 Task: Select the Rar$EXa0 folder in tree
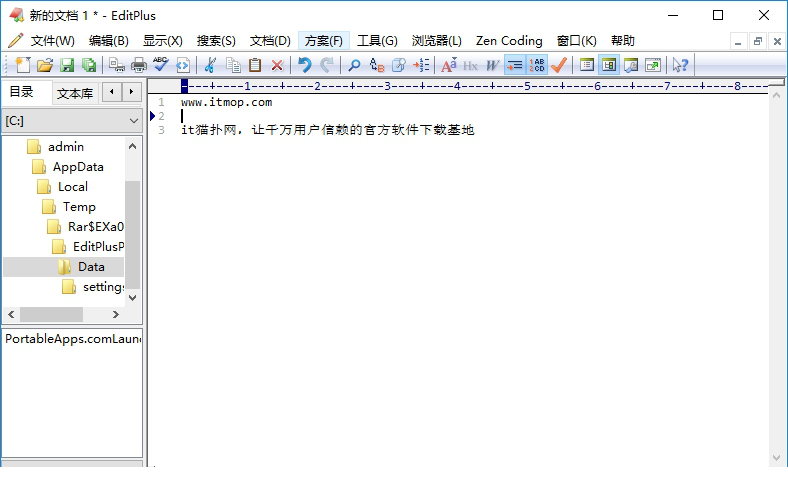(x=95, y=227)
